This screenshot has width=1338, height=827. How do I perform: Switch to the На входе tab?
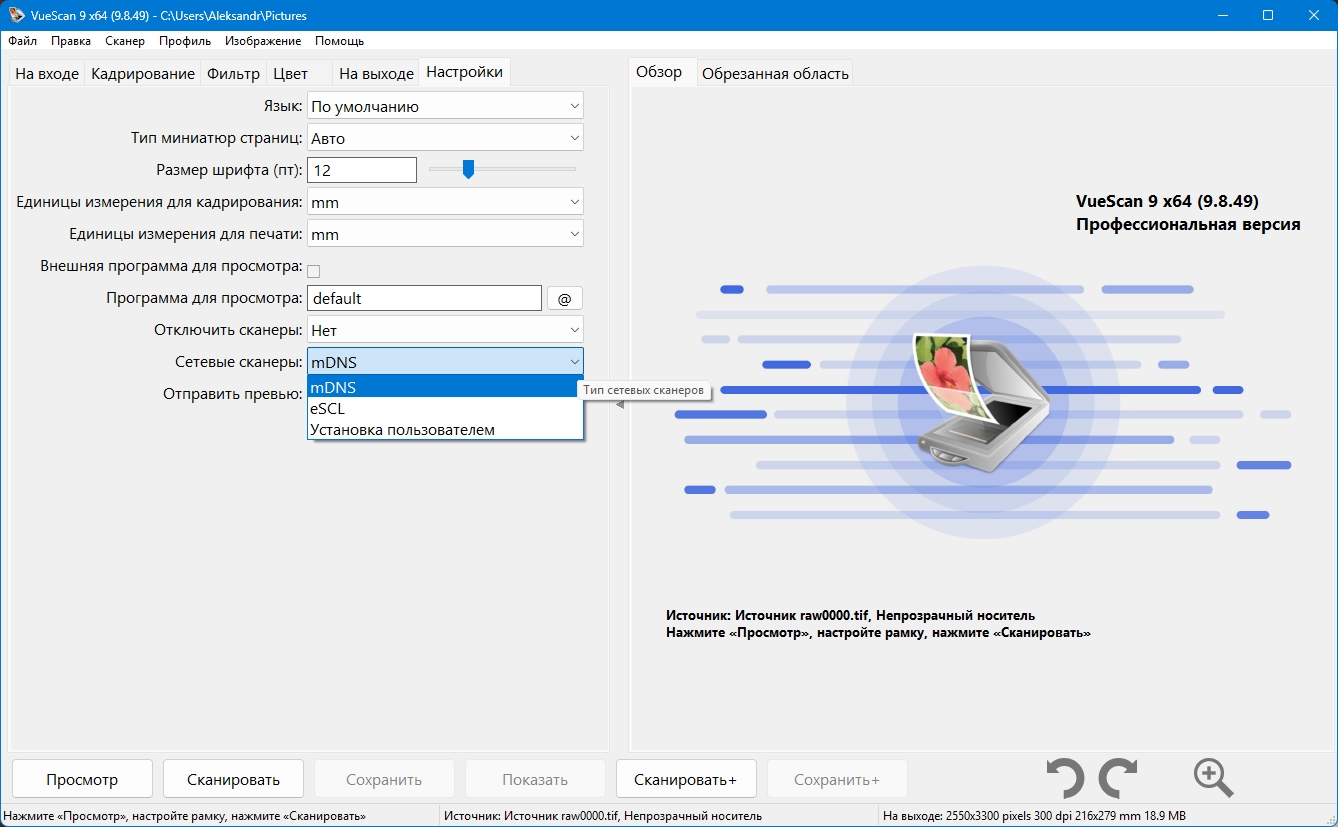coord(47,74)
